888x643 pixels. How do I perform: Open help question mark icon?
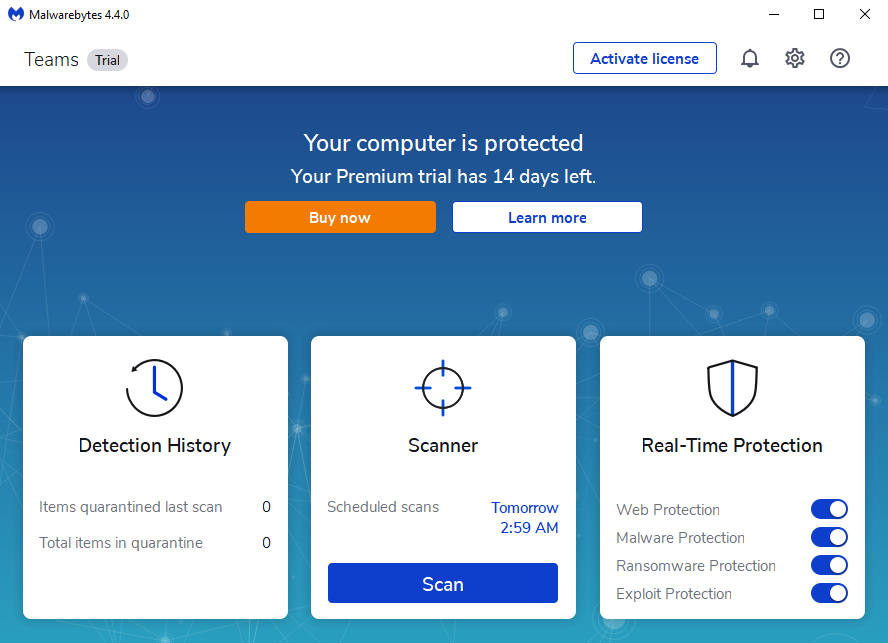(x=839, y=58)
